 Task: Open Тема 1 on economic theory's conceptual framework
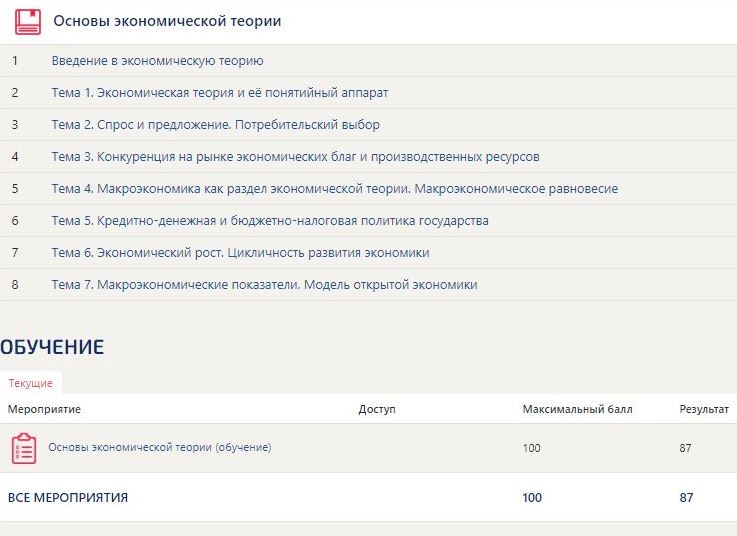click(x=219, y=93)
